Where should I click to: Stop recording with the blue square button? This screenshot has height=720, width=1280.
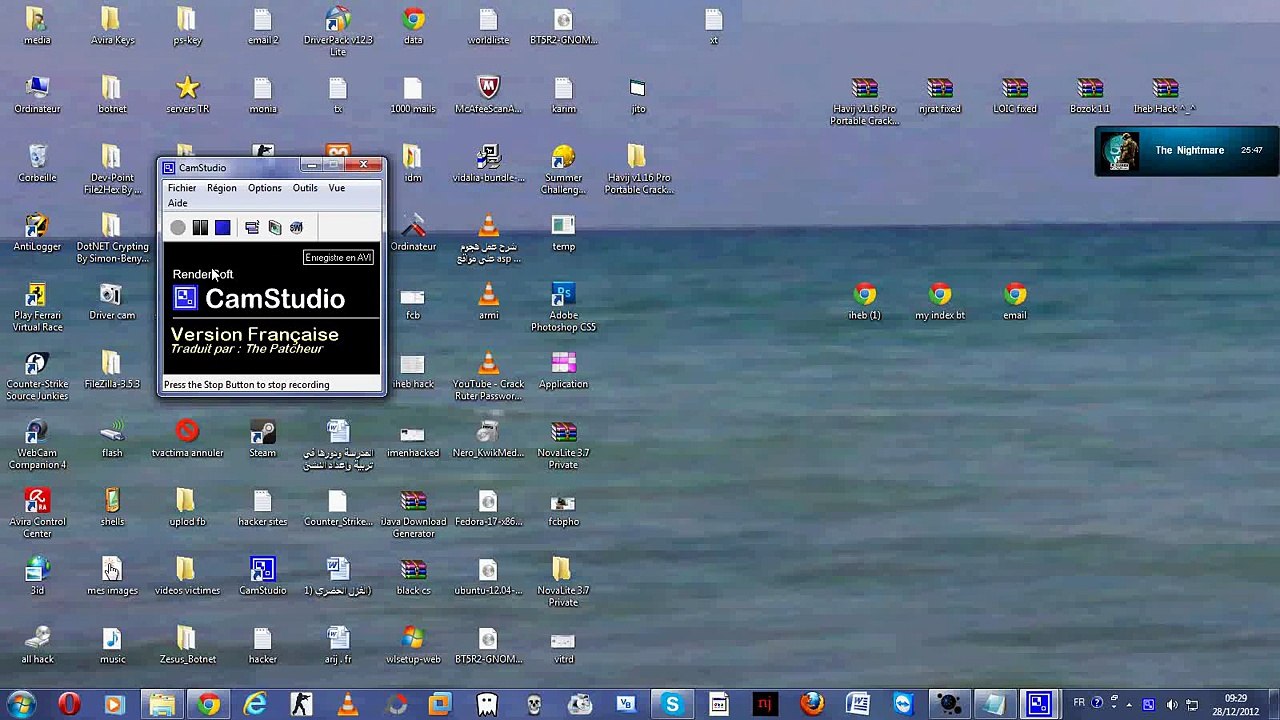(222, 228)
